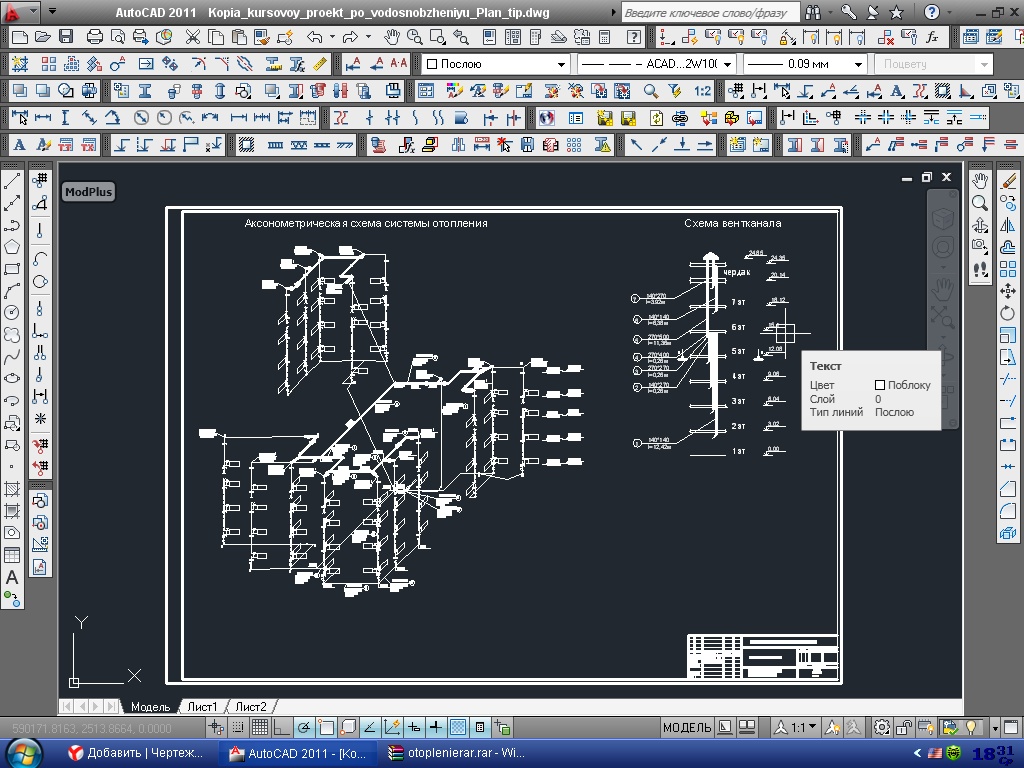Viewport: 1024px width, 768px height.
Task: Select the Rotate tool in Modify toolbar
Action: tap(1008, 313)
